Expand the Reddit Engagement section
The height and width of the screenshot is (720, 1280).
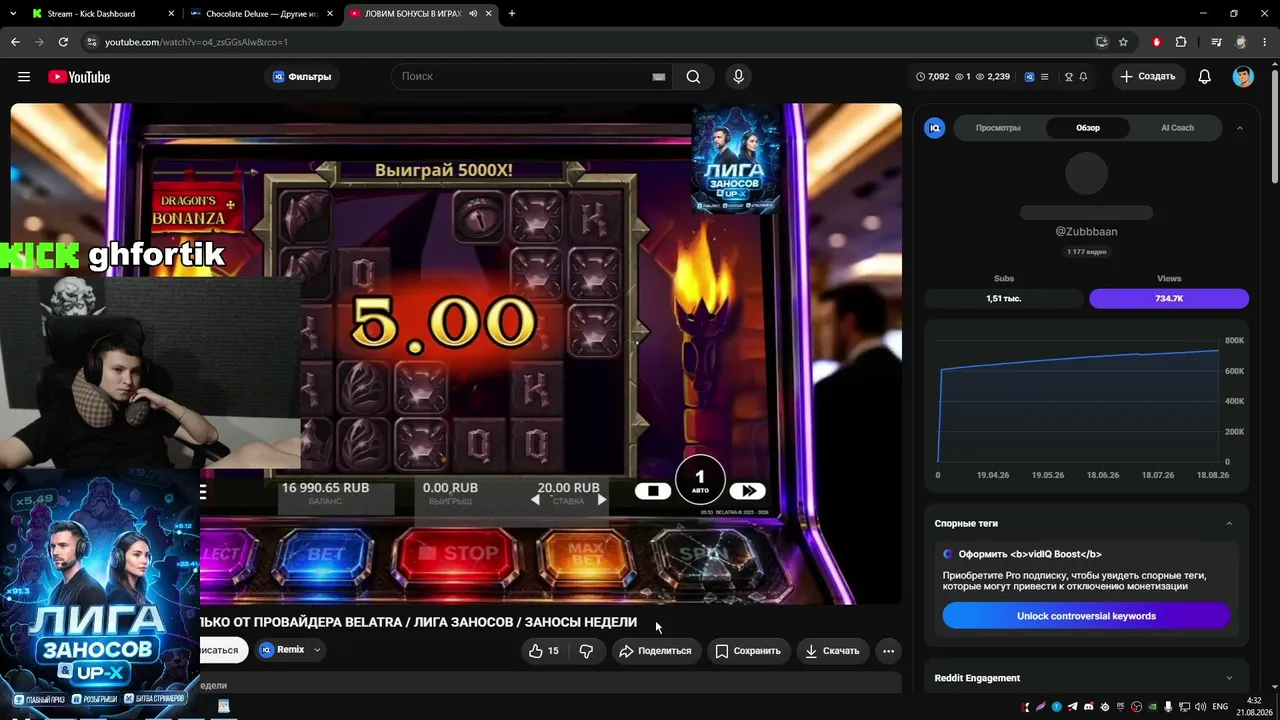[x=1229, y=678]
